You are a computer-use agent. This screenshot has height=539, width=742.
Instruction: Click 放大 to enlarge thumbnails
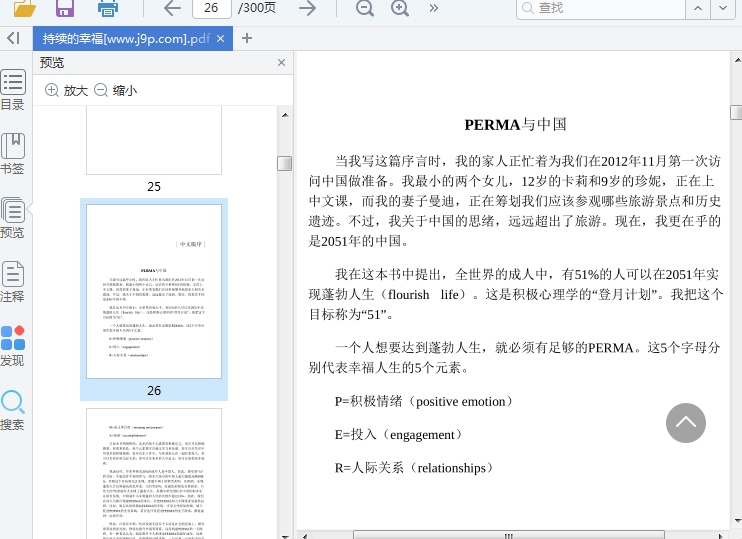[66, 90]
